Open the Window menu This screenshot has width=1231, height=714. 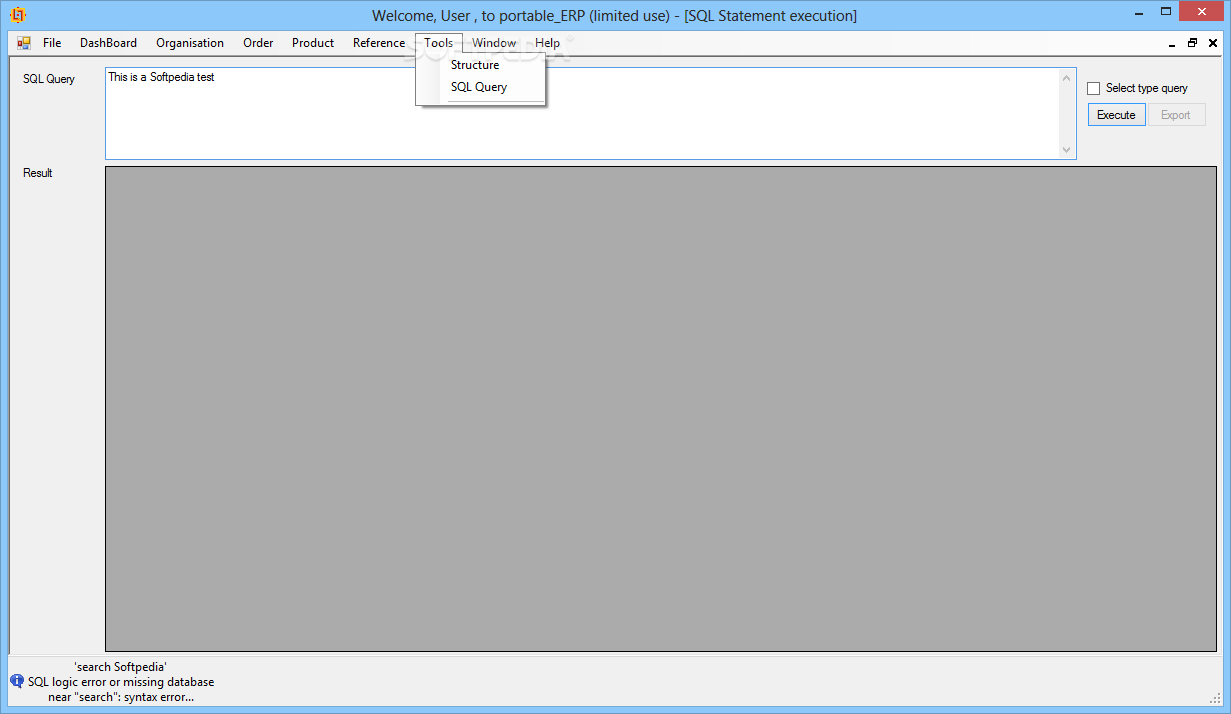(x=494, y=43)
